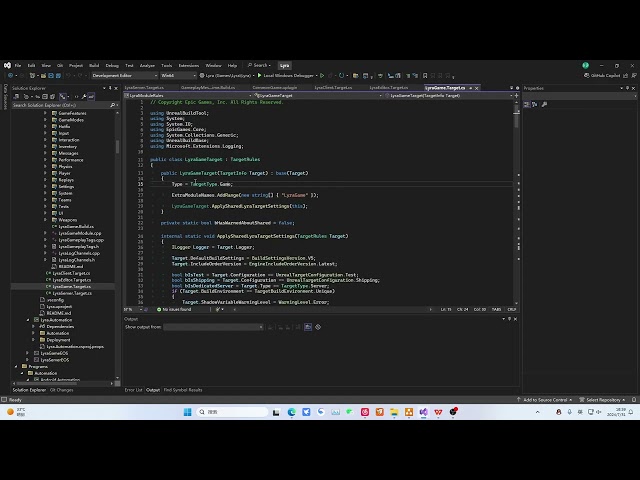Open the editor zoom percentage dropdown
640x480 pixels.
(133, 309)
